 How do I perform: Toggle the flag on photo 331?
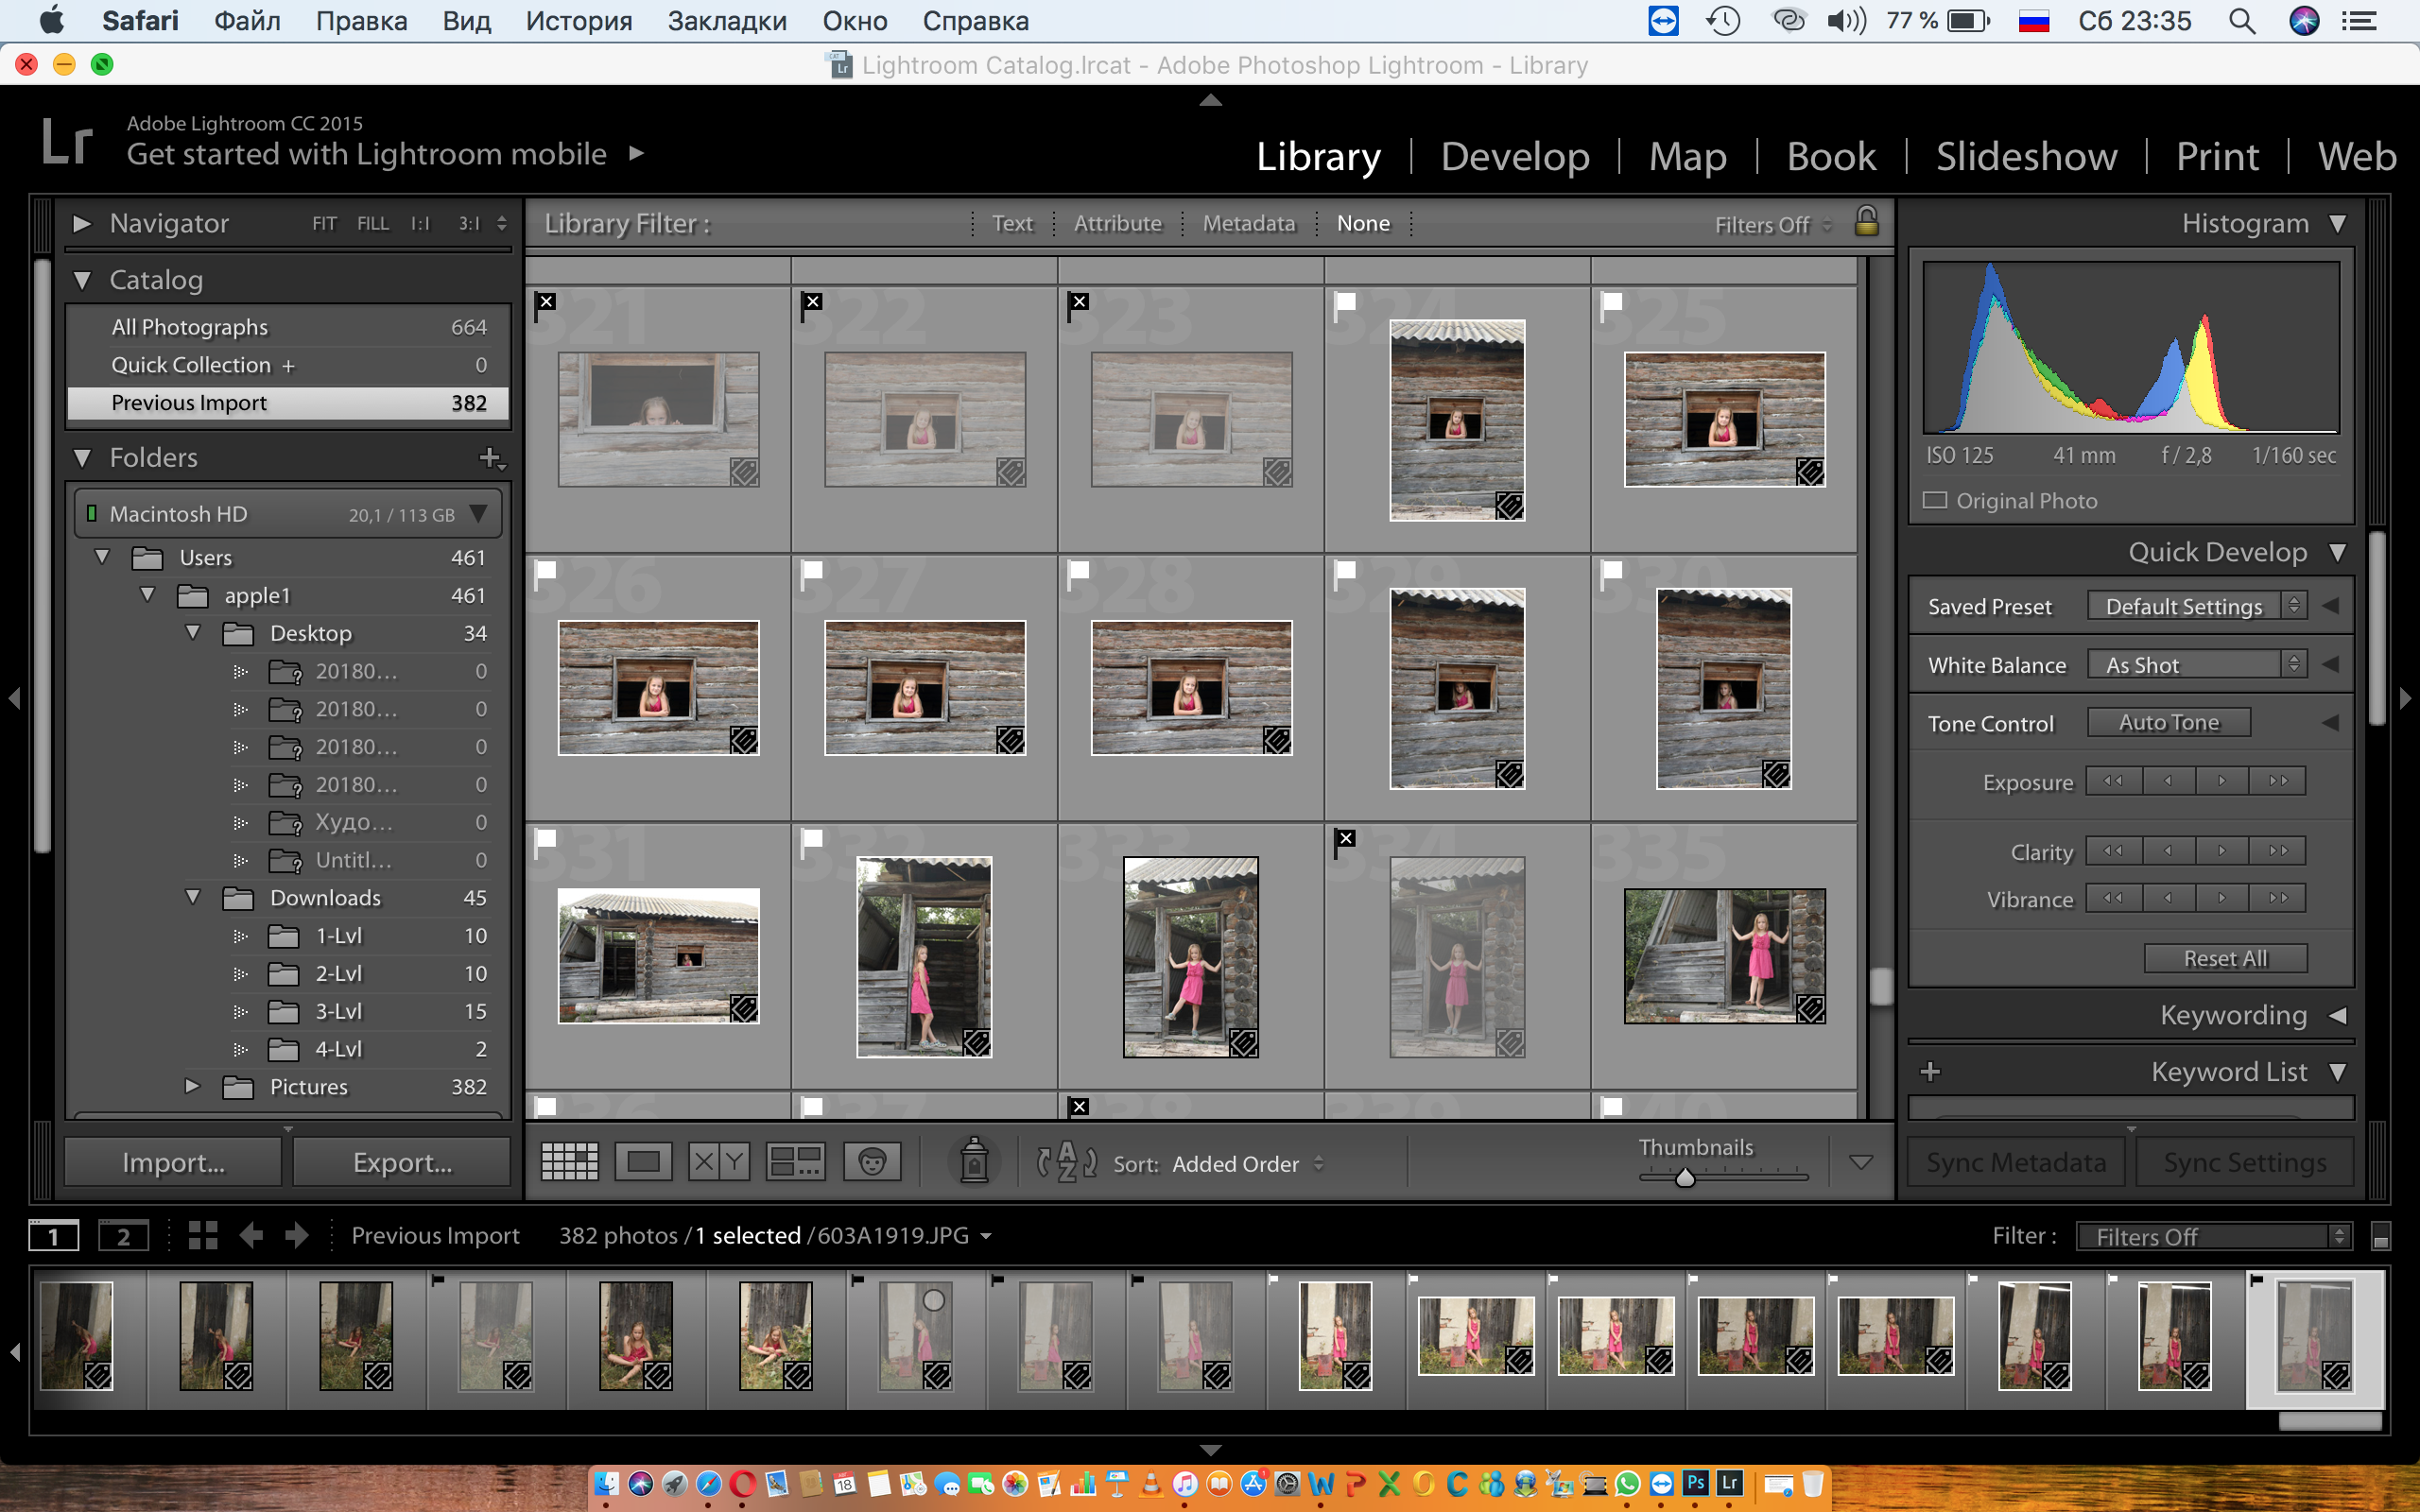pyautogui.click(x=545, y=840)
